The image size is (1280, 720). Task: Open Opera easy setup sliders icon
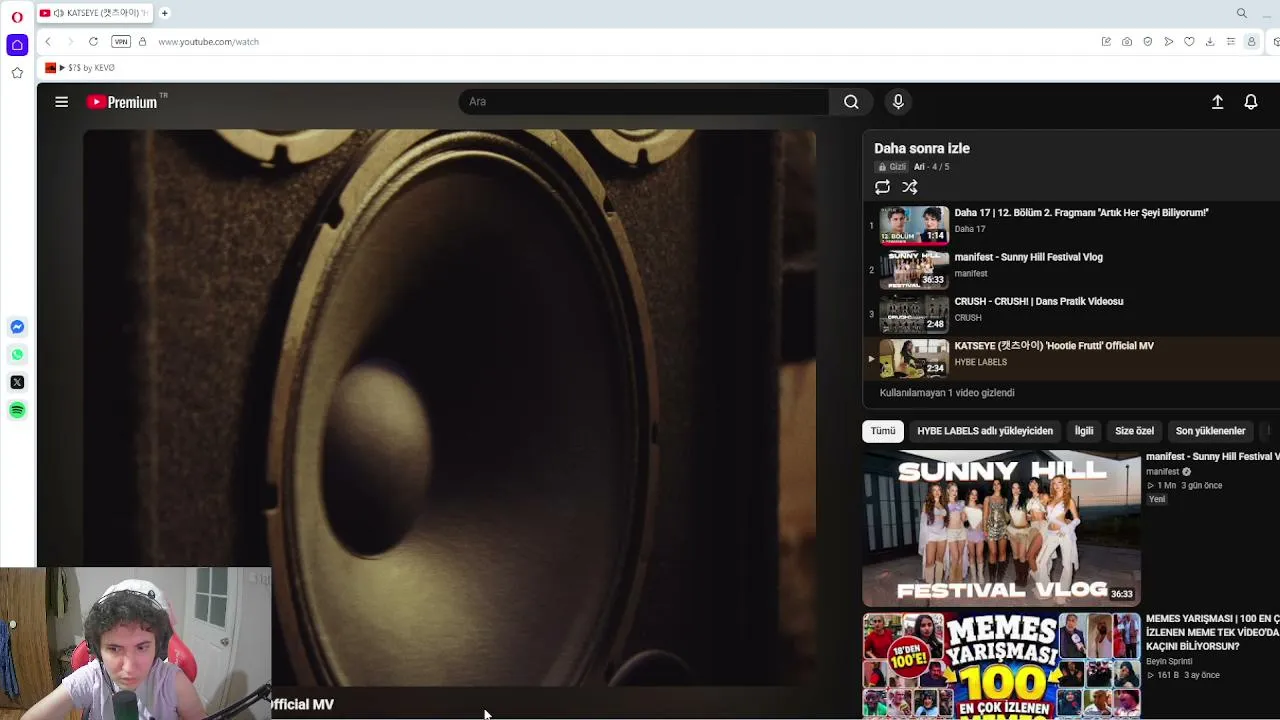point(1231,42)
